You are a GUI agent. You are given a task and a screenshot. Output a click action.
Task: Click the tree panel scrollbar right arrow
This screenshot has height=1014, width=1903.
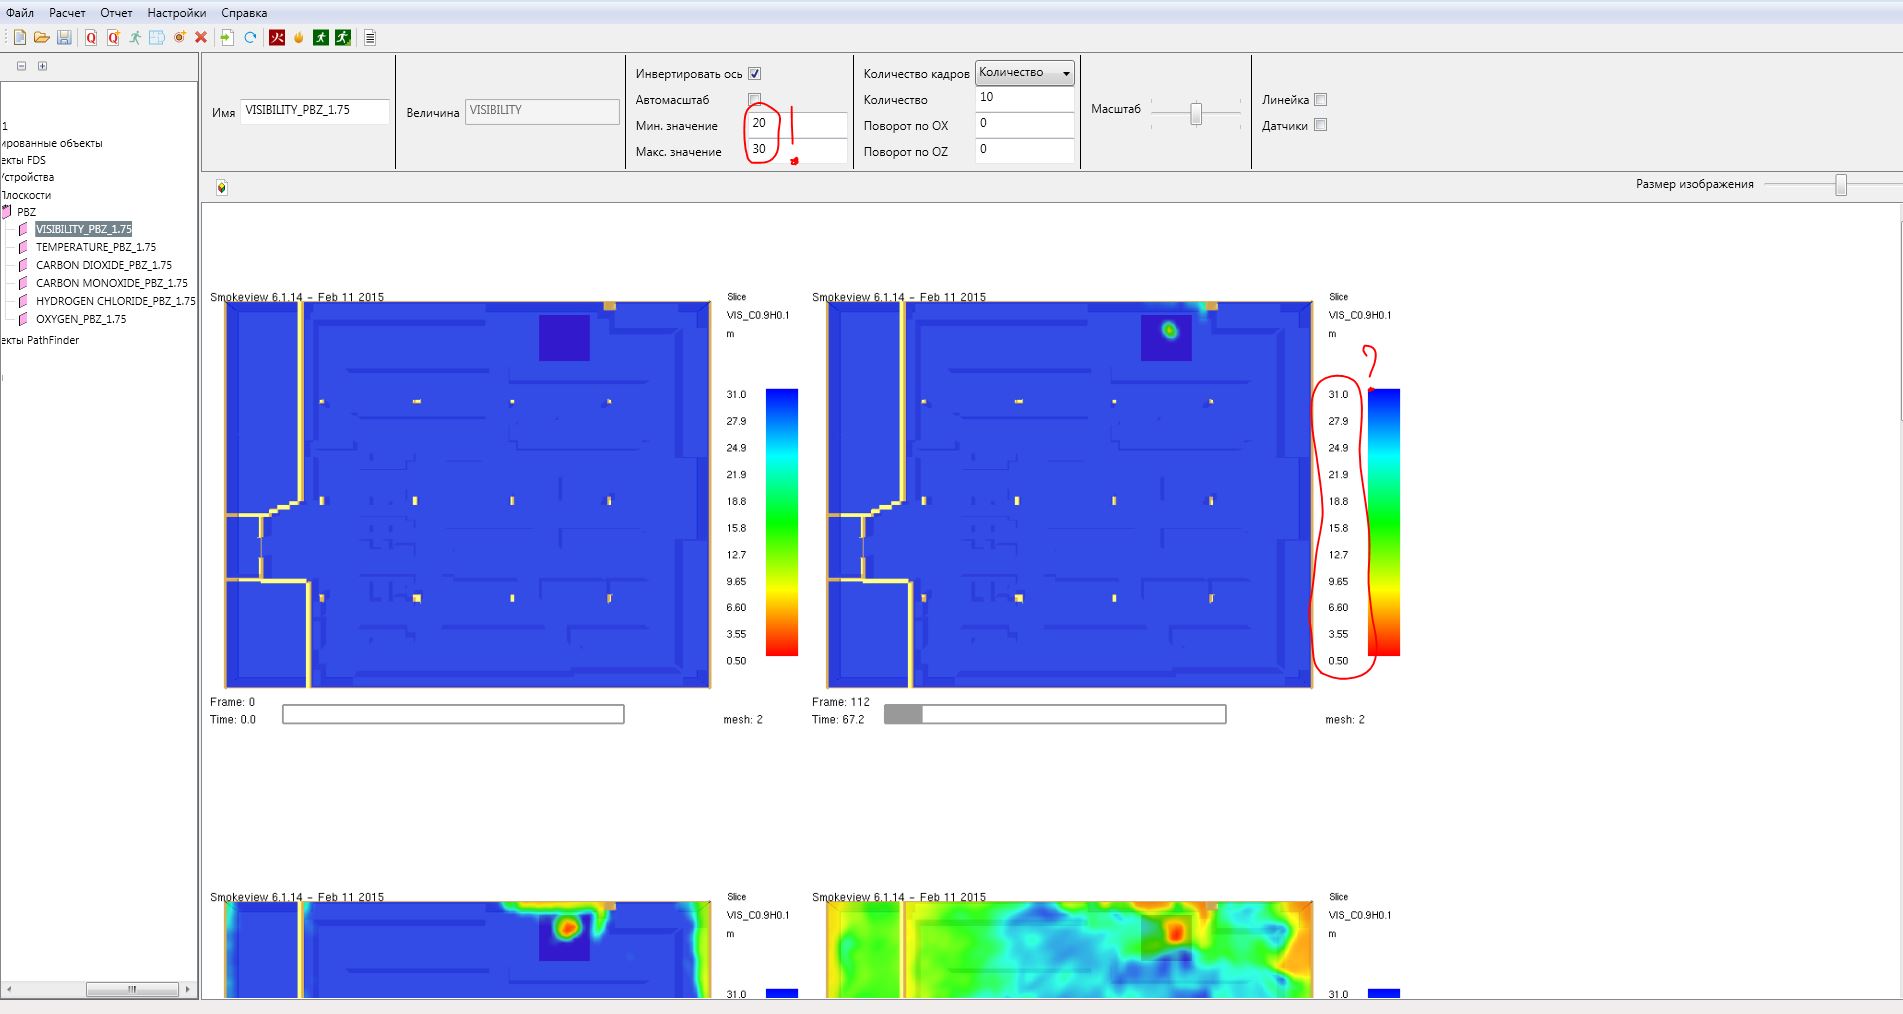pos(187,989)
